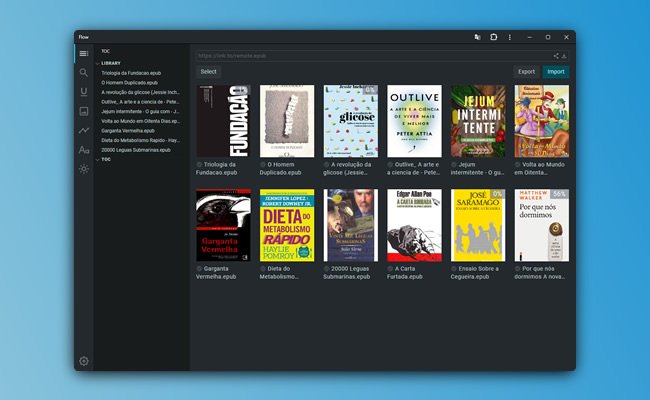This screenshot has width=650, height=400.
Task: Open Volta ao Mundo em Oitenta Dias in sidebar
Action: tap(141, 121)
